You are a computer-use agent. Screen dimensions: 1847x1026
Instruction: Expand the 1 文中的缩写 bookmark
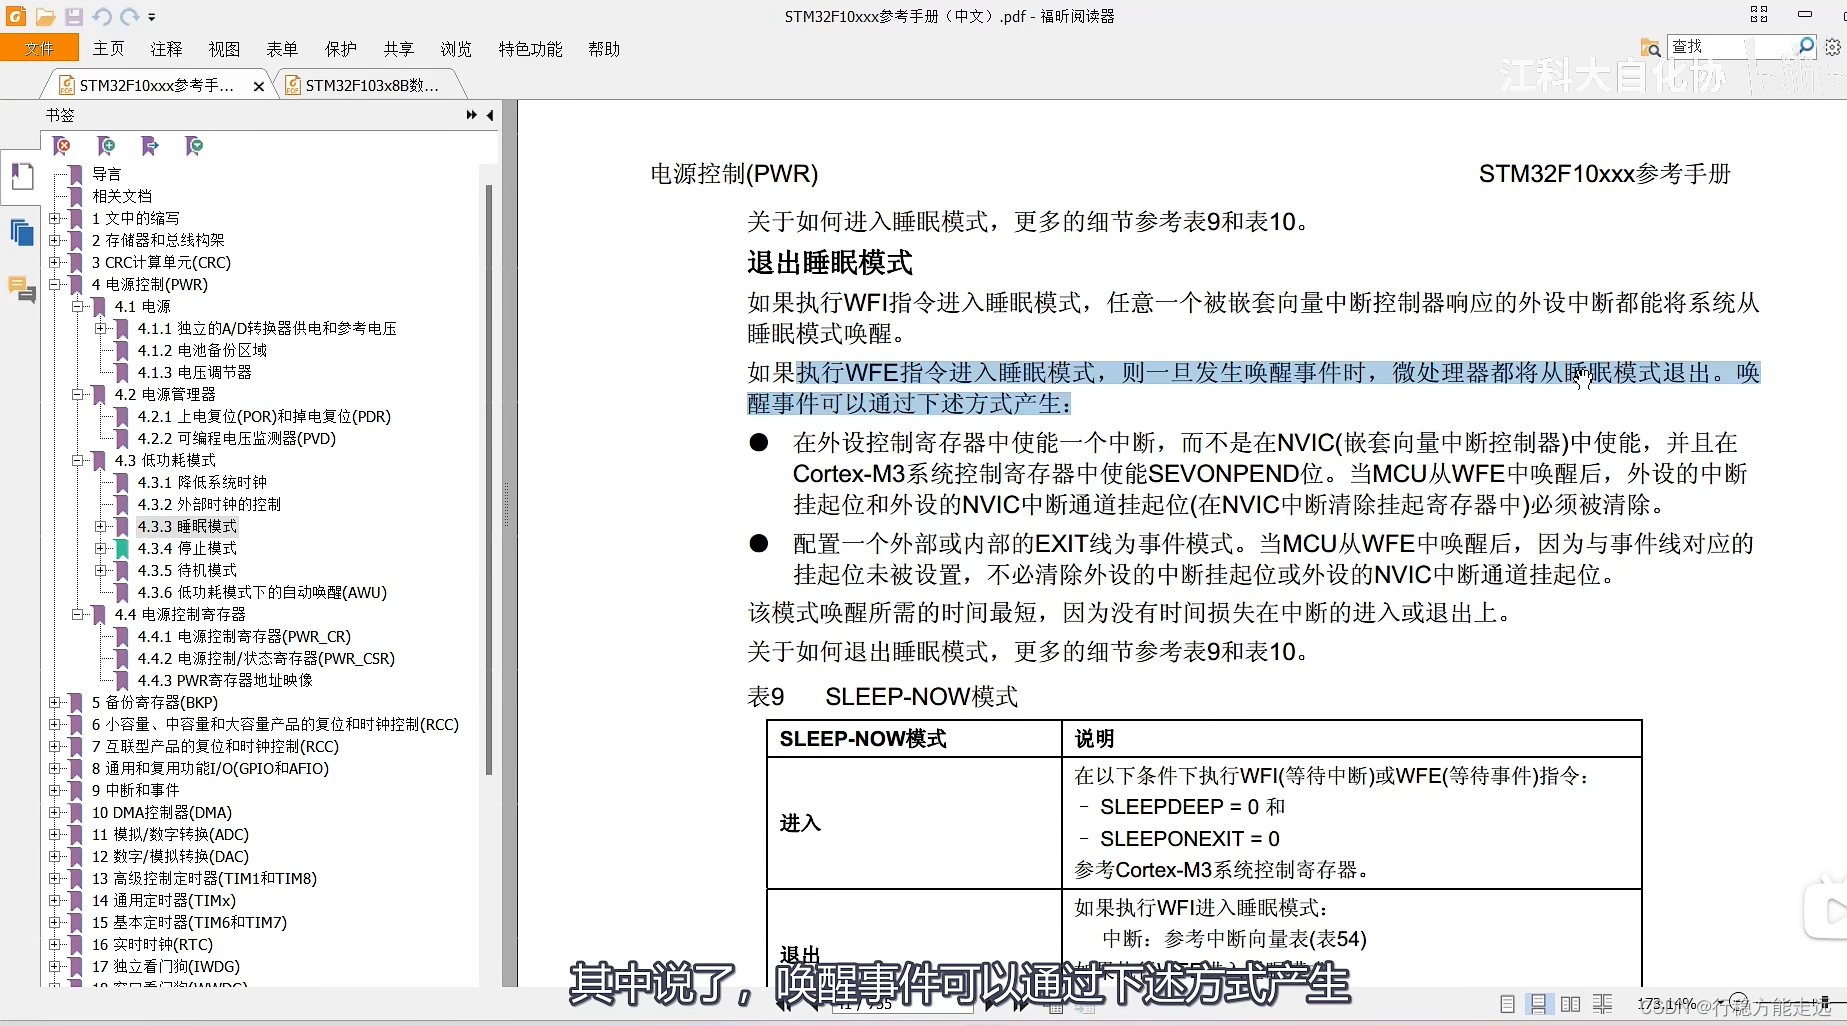[56, 218]
